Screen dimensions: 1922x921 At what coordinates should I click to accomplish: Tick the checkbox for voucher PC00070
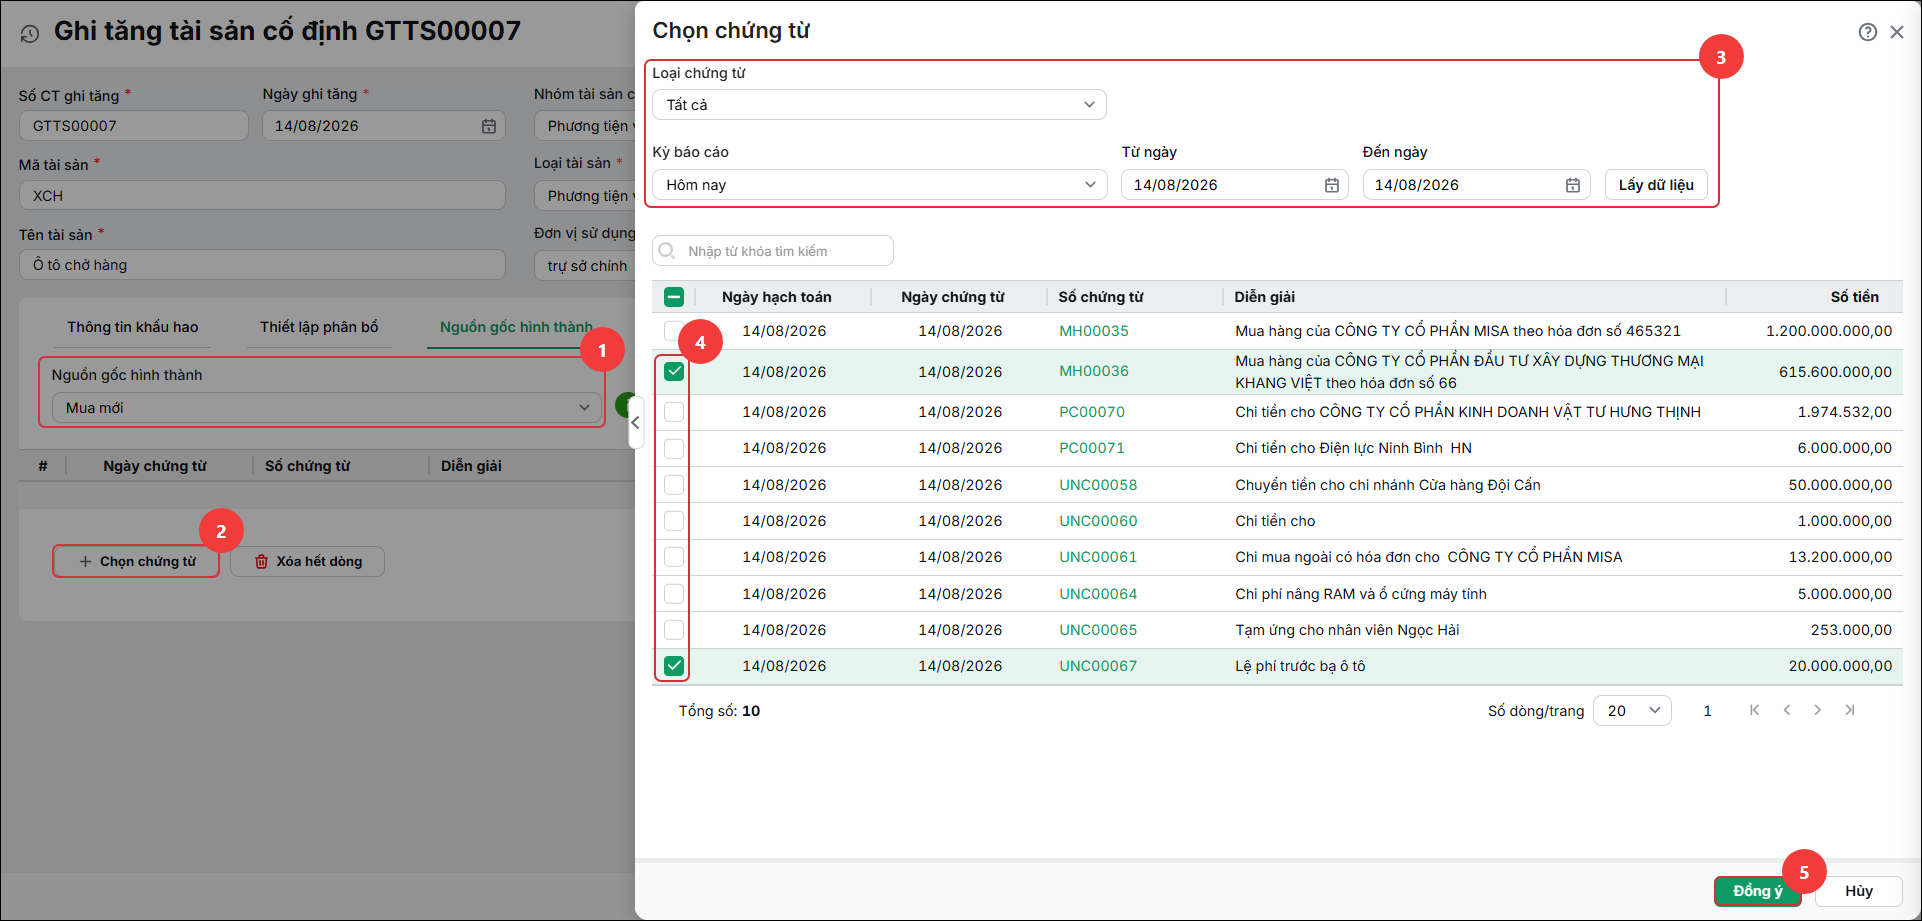tap(674, 412)
